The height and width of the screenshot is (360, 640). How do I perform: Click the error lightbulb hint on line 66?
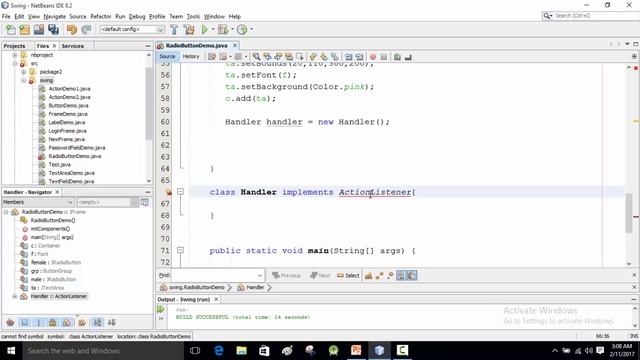[x=169, y=192]
